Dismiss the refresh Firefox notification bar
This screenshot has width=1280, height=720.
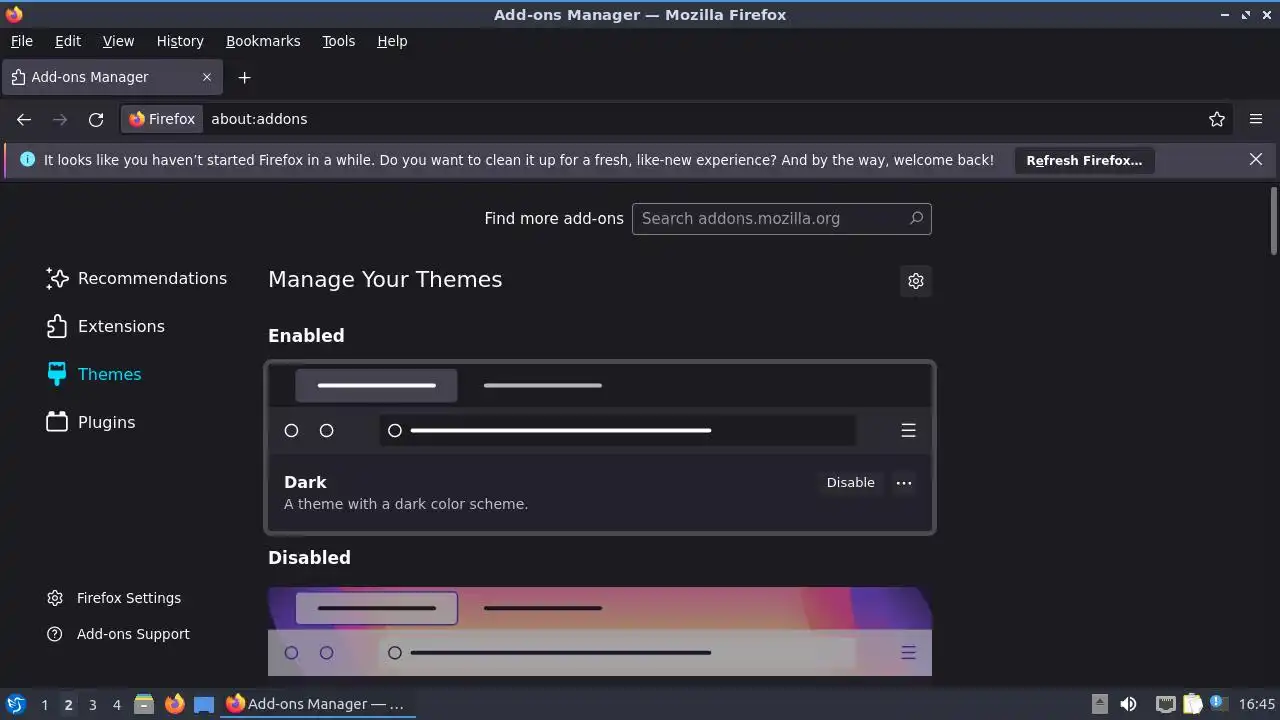1256,160
